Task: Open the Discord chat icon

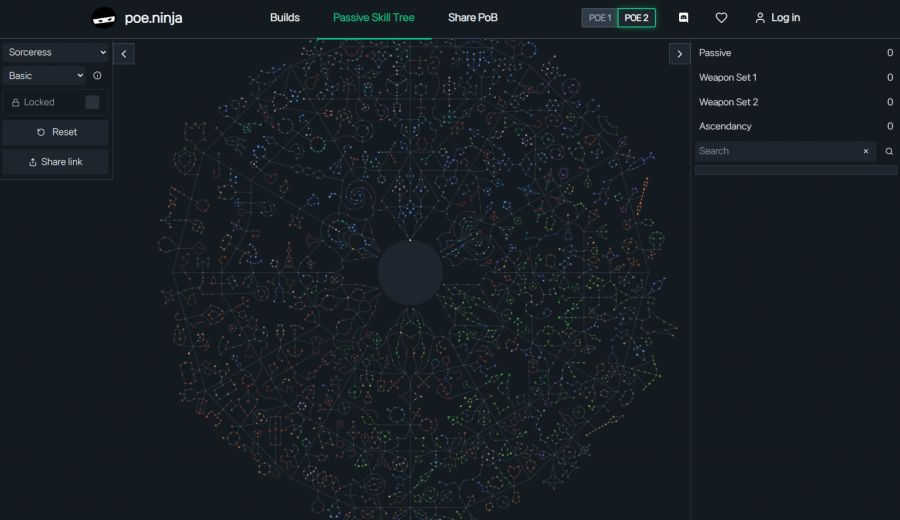Action: pos(684,18)
